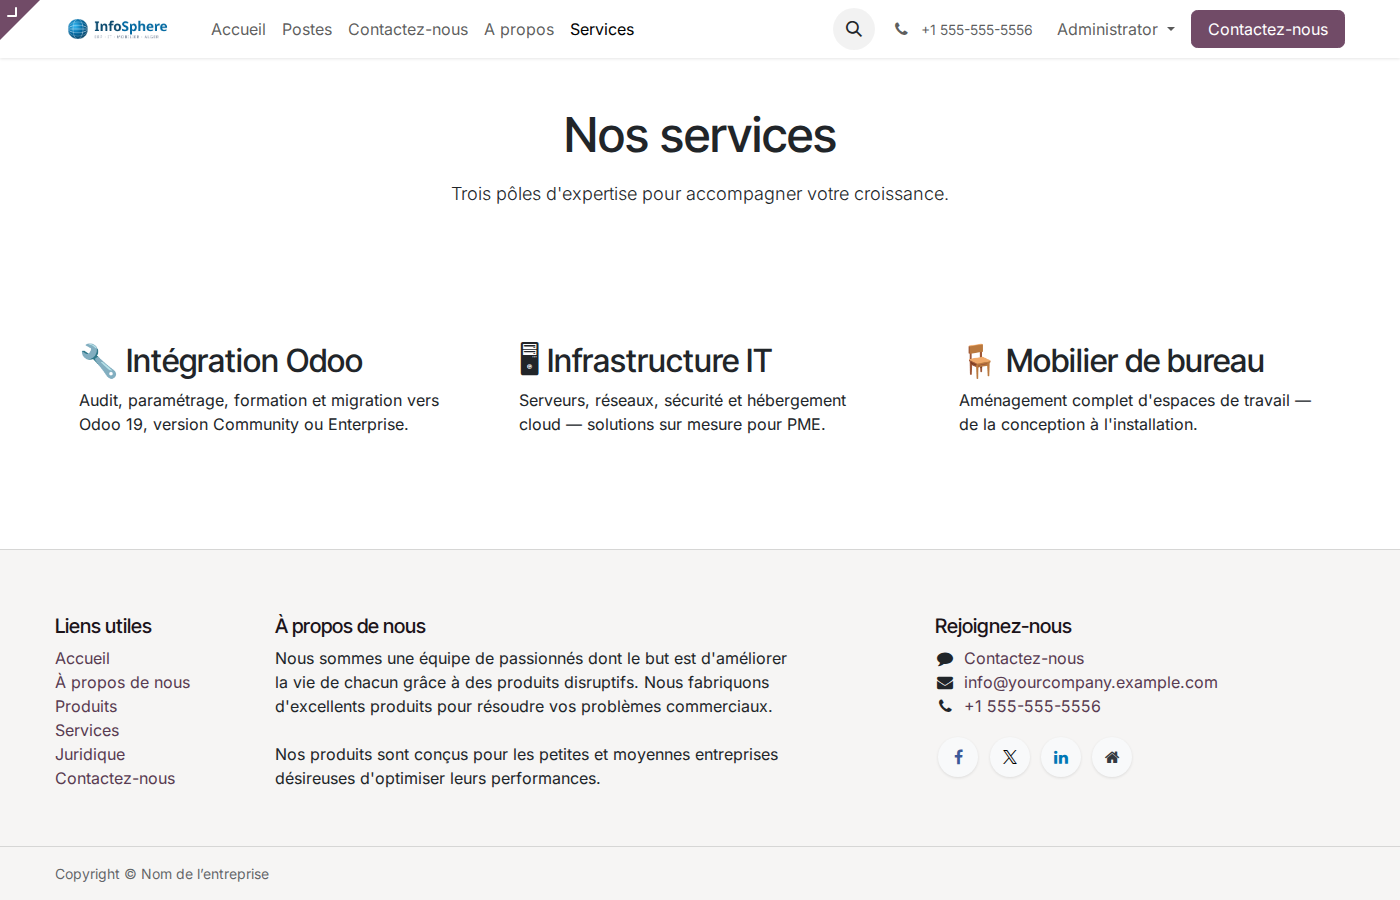Open the LinkedIn social icon
Viewport: 1400px width, 900px height.
click(1060, 757)
